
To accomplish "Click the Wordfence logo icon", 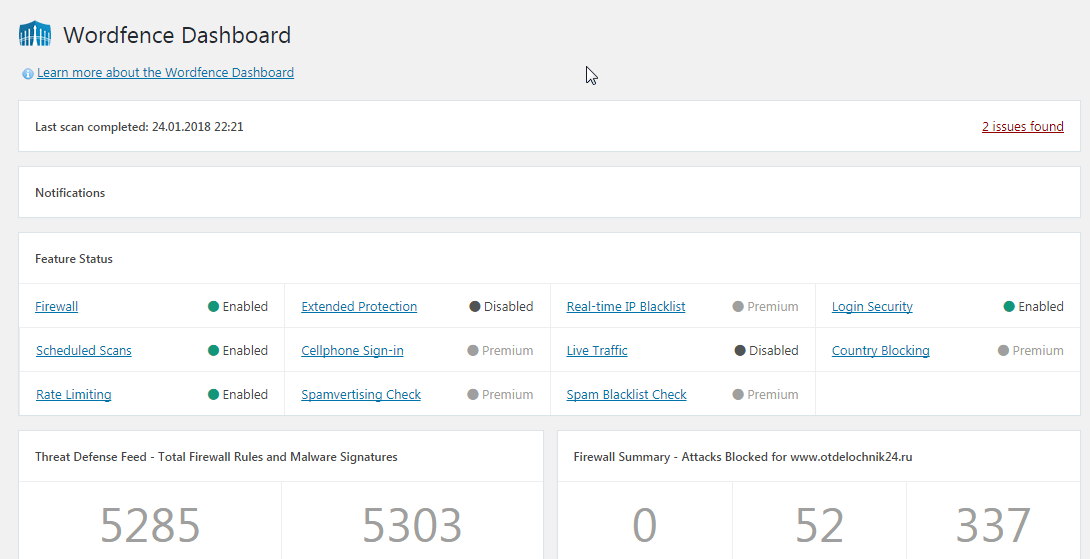I will (x=35, y=33).
